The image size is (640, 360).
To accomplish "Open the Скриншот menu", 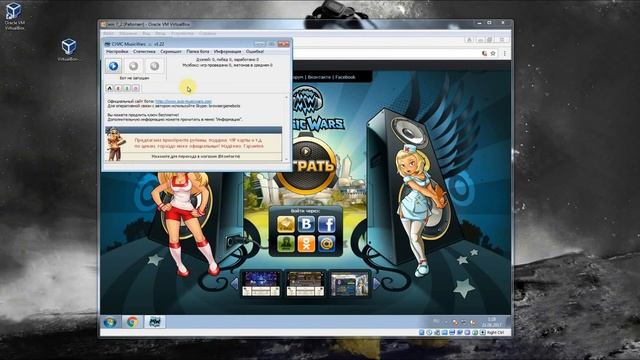I will coord(171,51).
